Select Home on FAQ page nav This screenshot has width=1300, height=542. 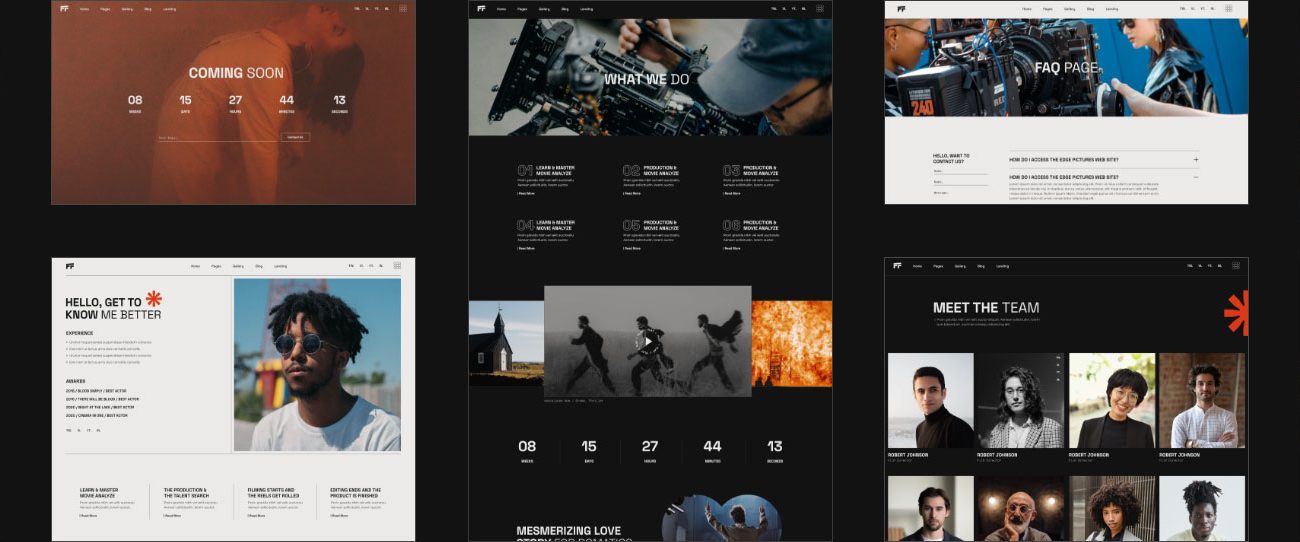tap(1027, 8)
